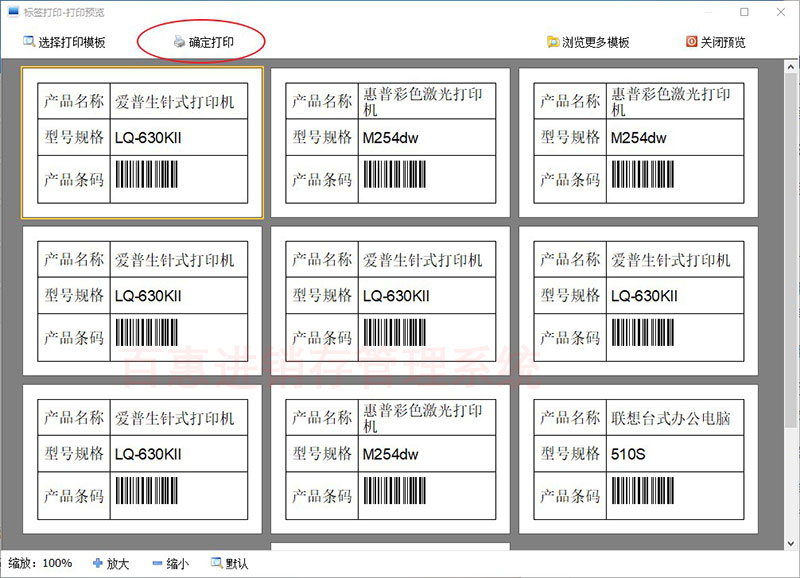The height and width of the screenshot is (578, 800).
Task: Select the label thumbnail with 联想台式办公电脑
Action: tap(638, 459)
